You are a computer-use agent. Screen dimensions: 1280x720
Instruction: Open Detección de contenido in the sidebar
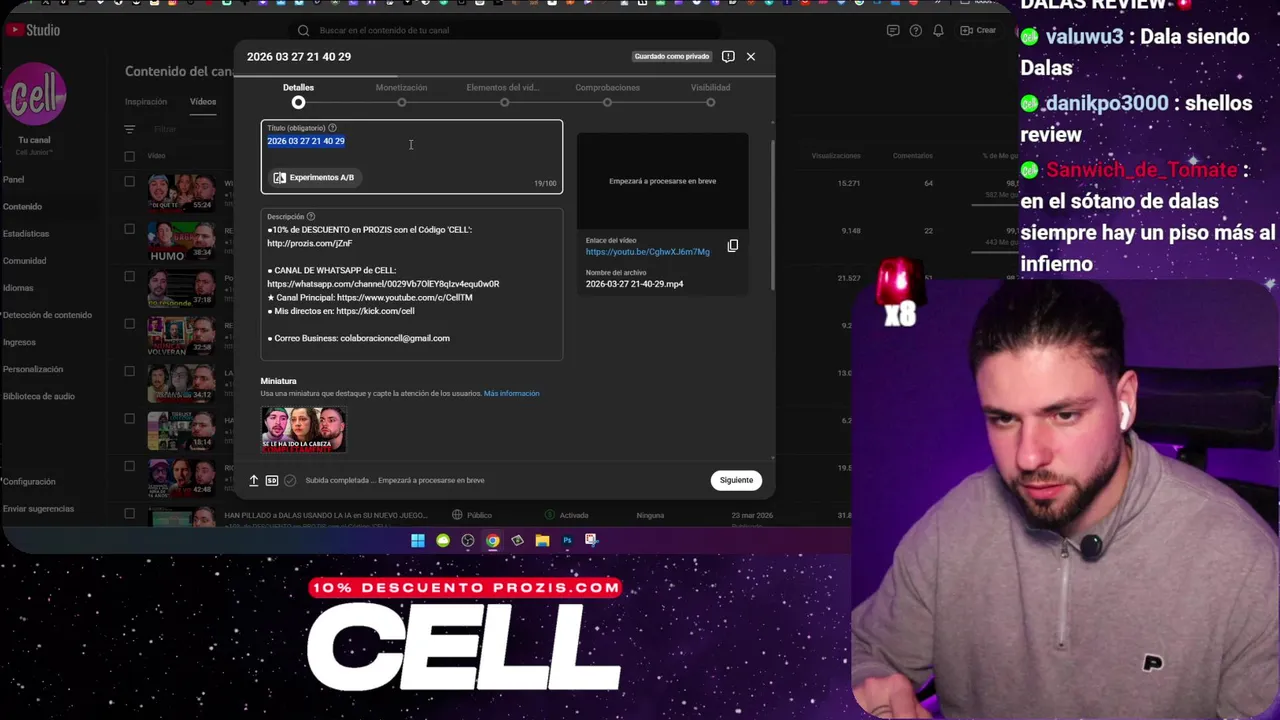click(46, 315)
